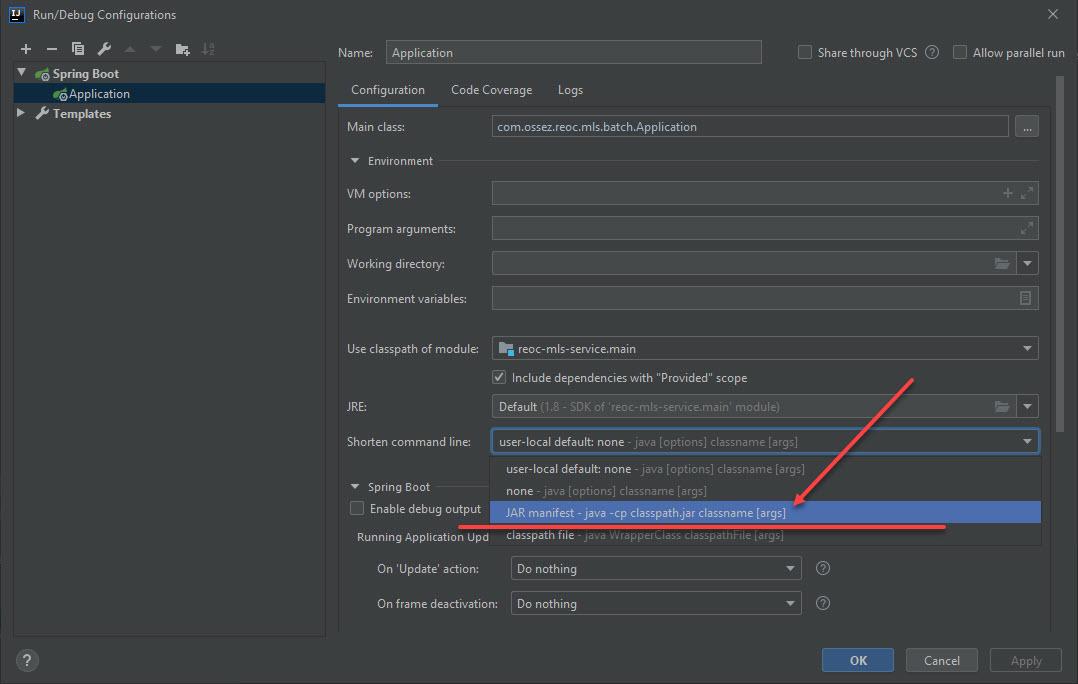This screenshot has height=684, width=1078.
Task: Expand the Templates node
Action: (x=20, y=113)
